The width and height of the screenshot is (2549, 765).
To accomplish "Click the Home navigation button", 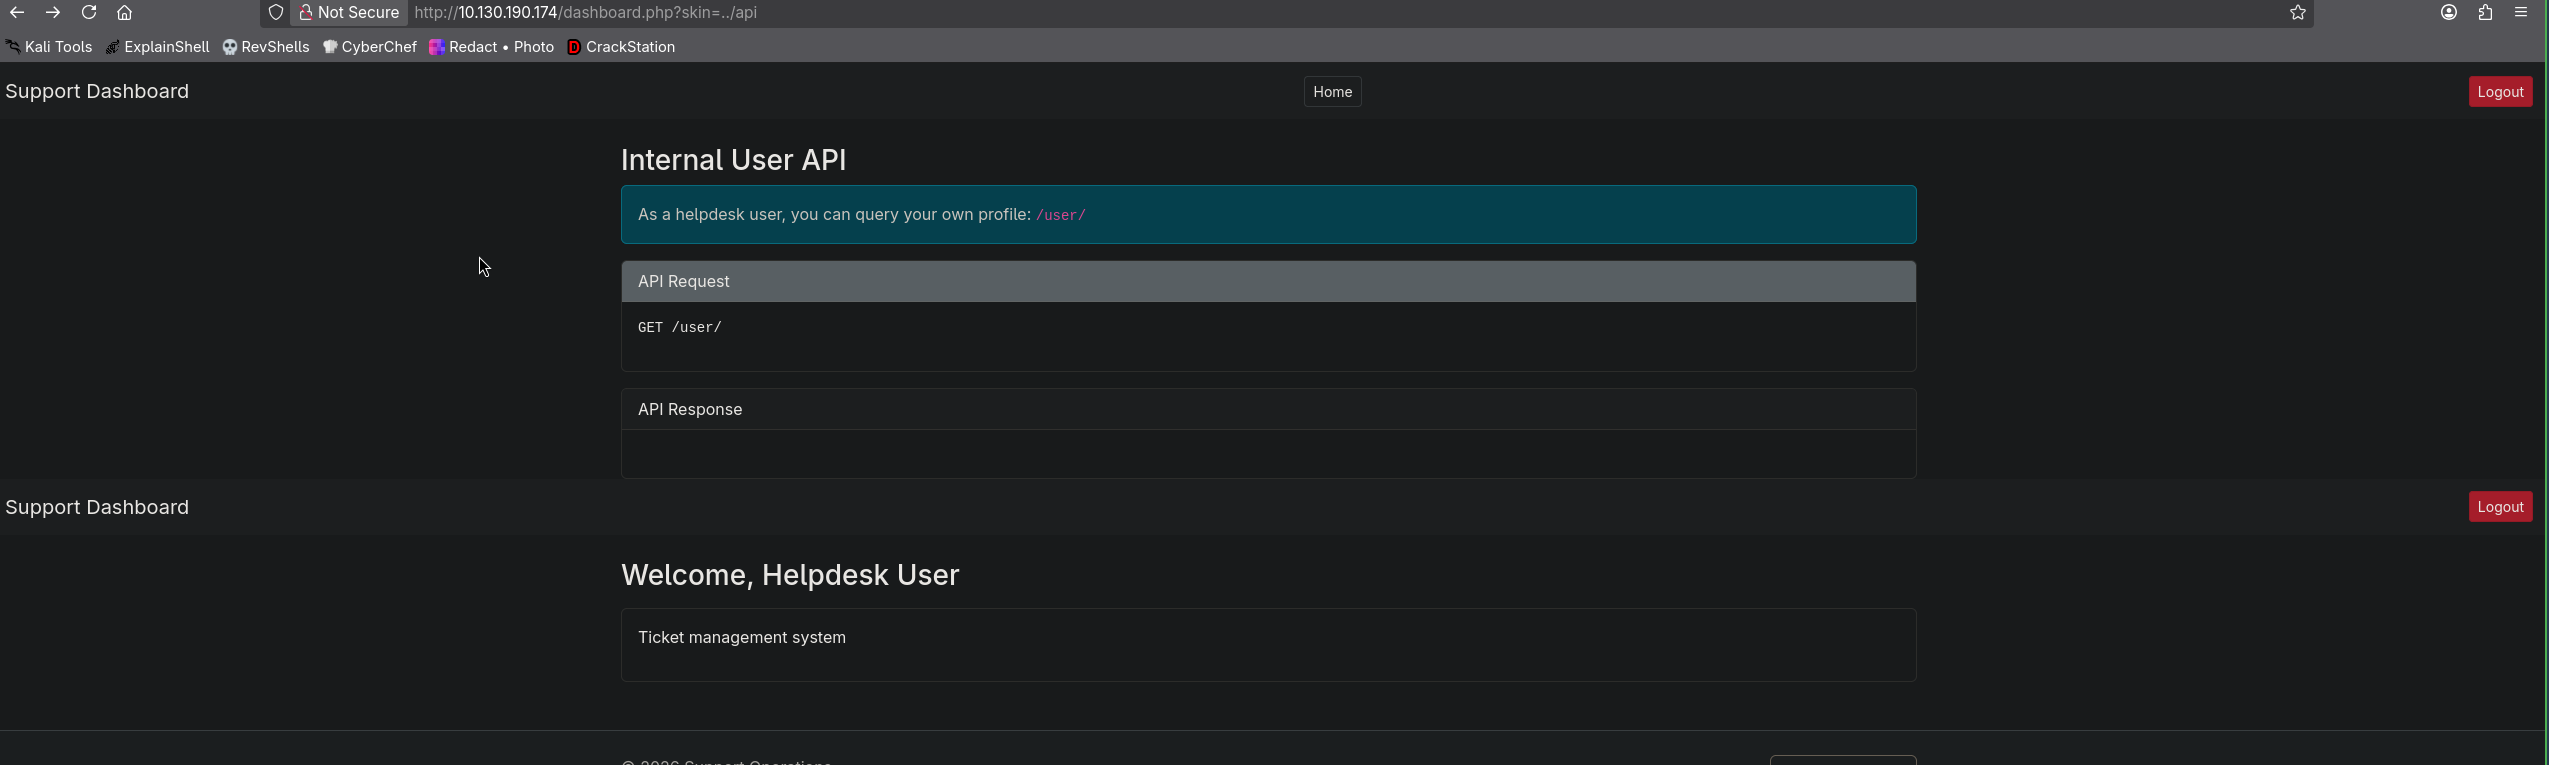I will (x=1332, y=92).
